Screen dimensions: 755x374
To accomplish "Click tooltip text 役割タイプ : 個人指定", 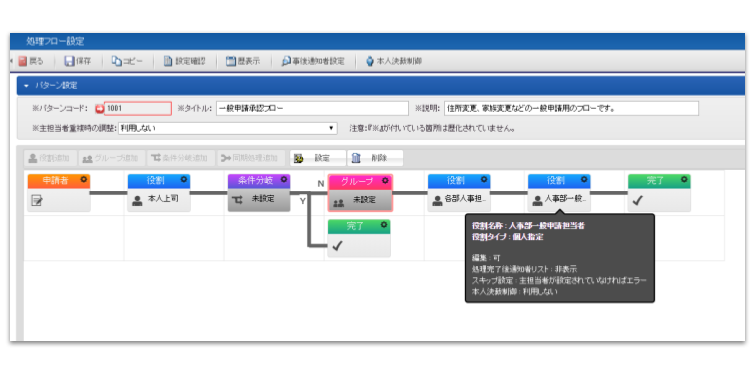I will coord(508,237).
